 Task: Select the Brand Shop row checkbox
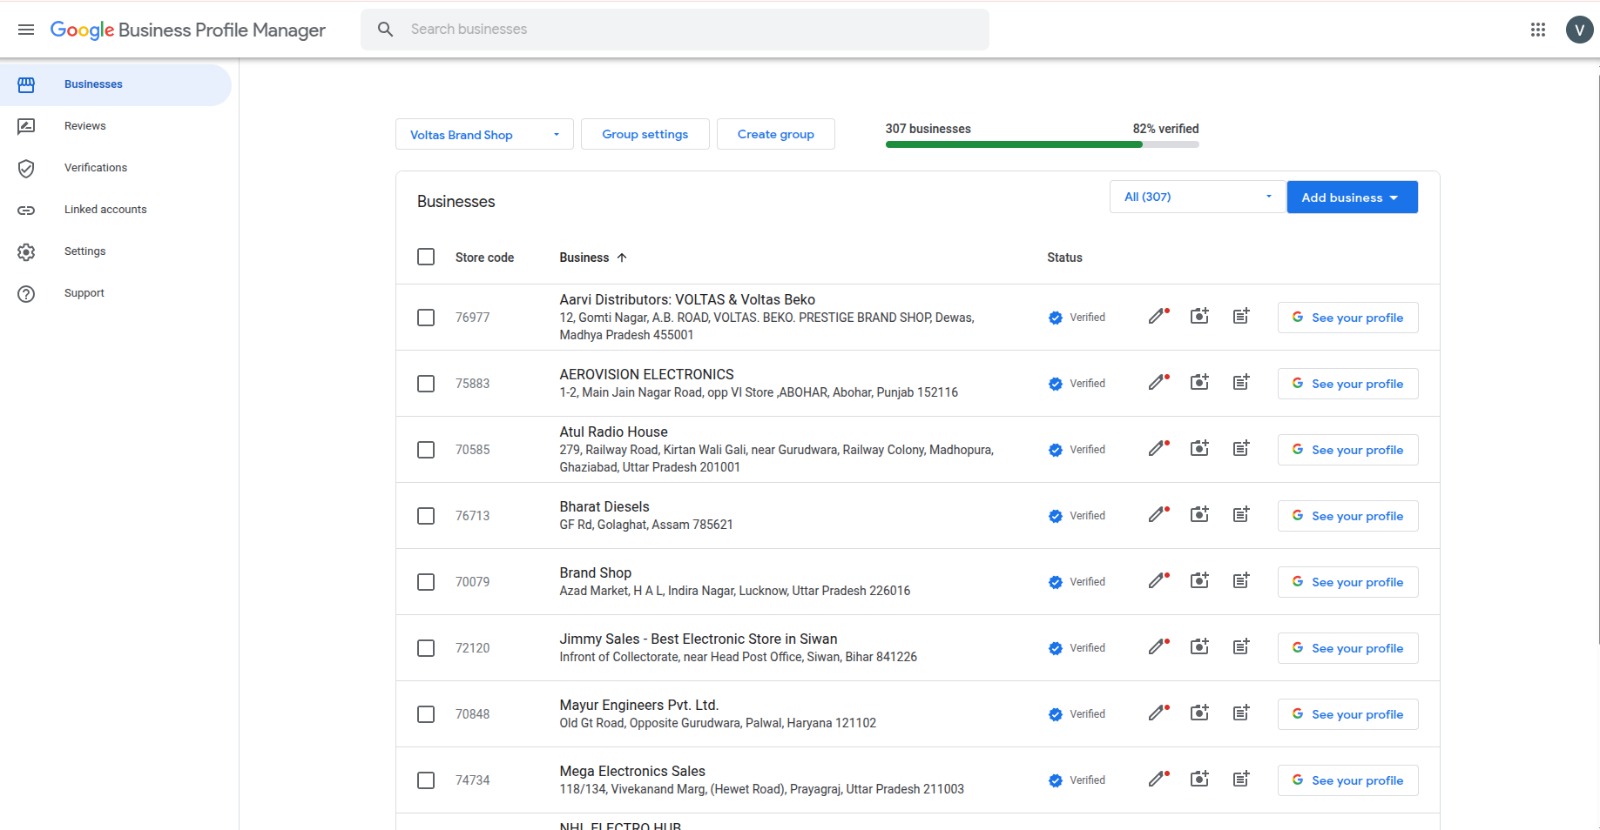426,582
